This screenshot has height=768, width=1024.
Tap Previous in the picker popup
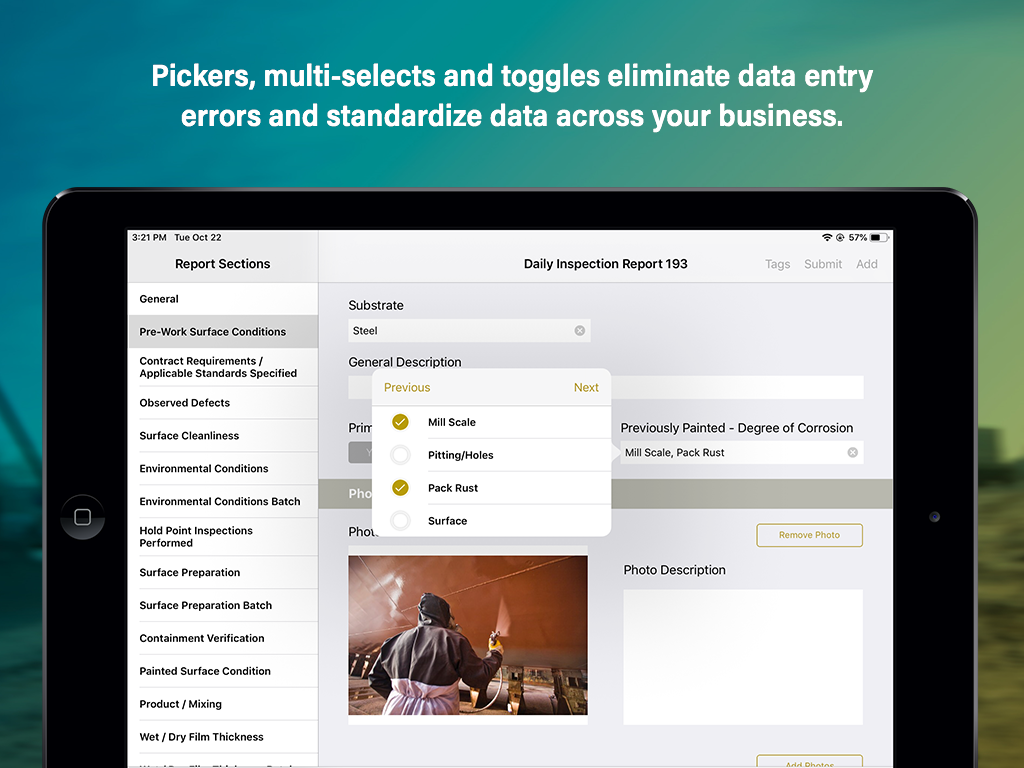(407, 387)
